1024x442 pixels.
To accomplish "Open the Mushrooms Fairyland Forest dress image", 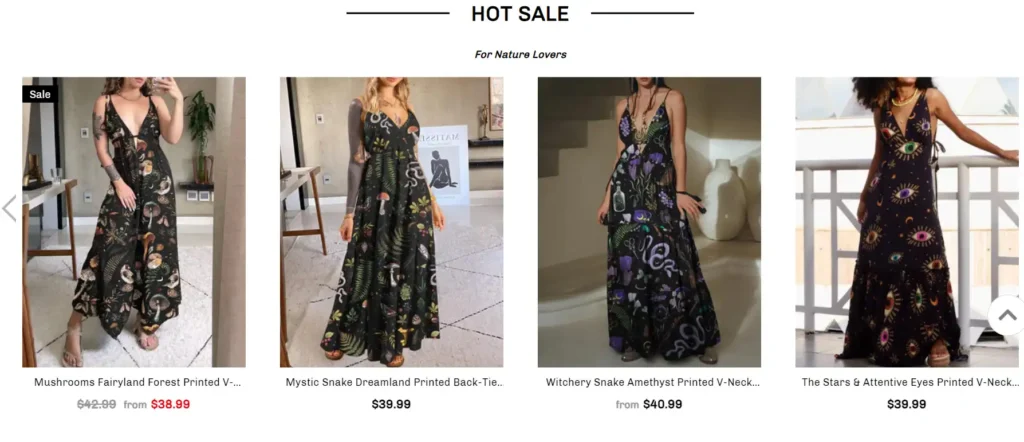I will click(134, 222).
